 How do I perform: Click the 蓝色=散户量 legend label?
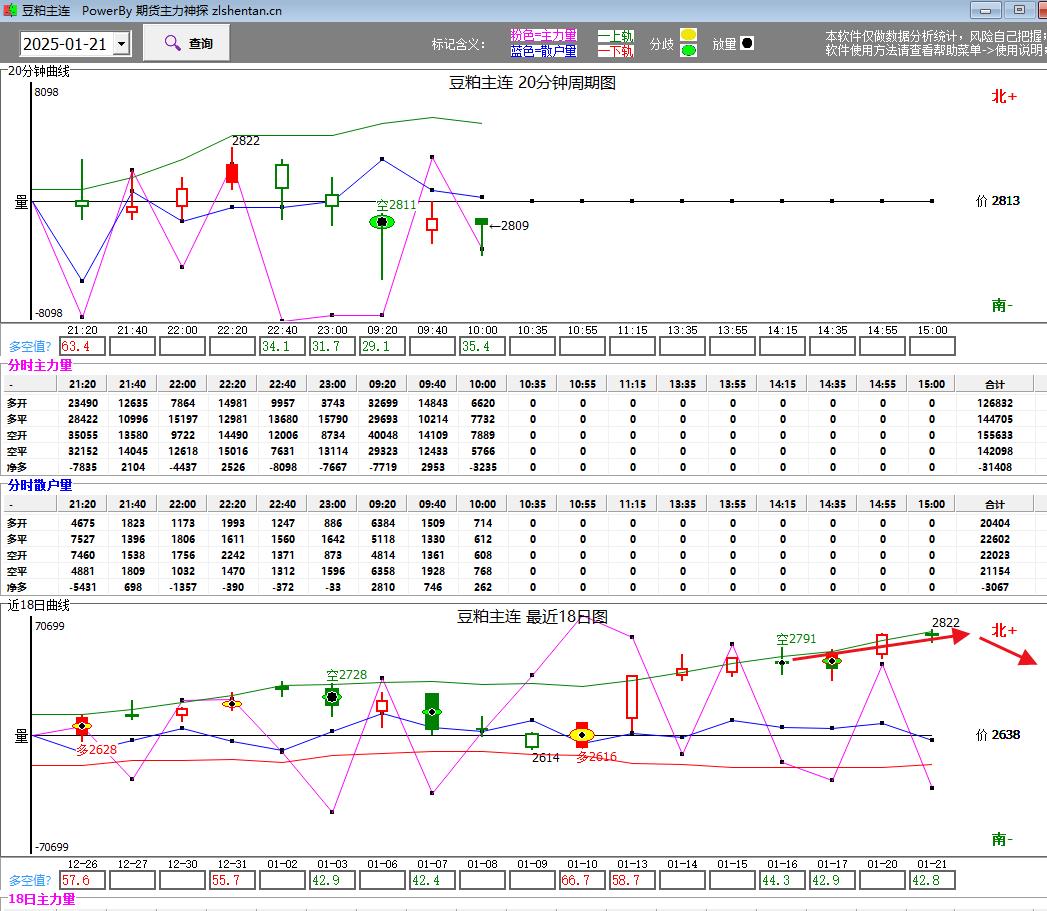pyautogui.click(x=543, y=51)
